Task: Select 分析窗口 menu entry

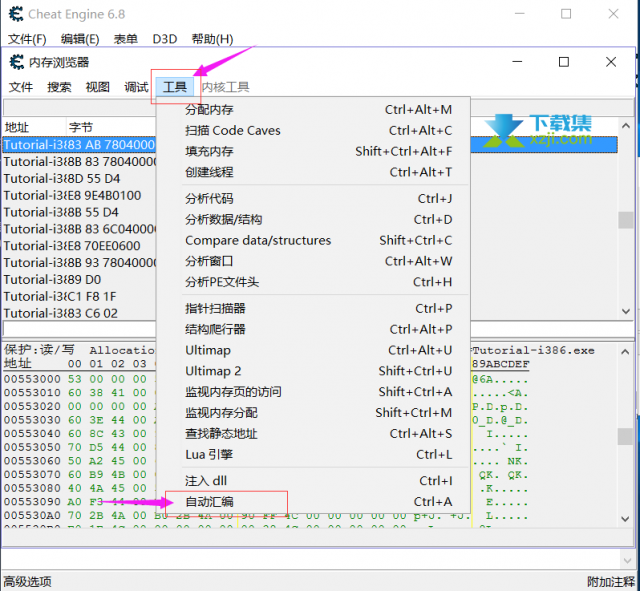Action: pos(313,261)
